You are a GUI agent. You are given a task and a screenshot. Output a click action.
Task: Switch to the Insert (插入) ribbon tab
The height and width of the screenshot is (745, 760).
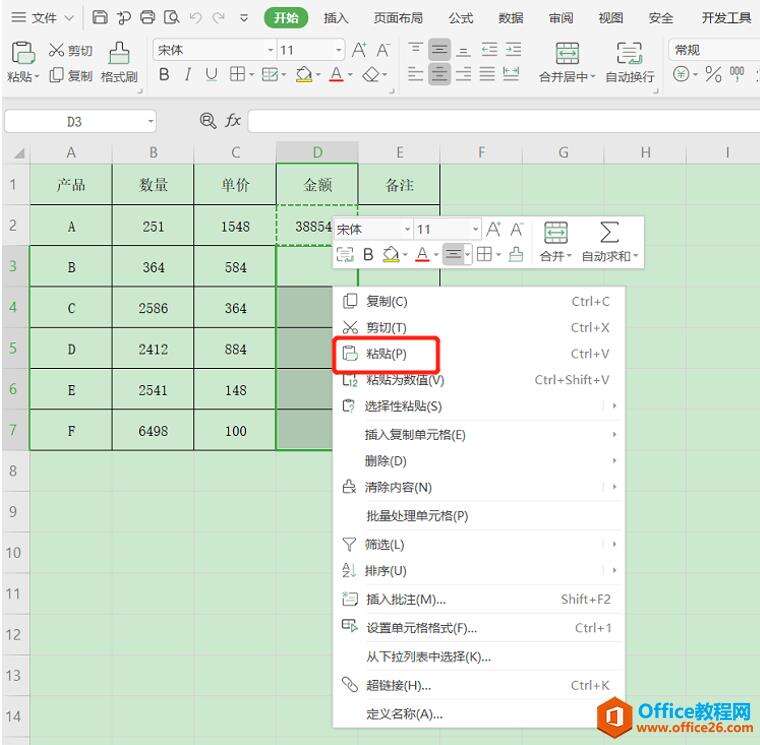(x=337, y=18)
